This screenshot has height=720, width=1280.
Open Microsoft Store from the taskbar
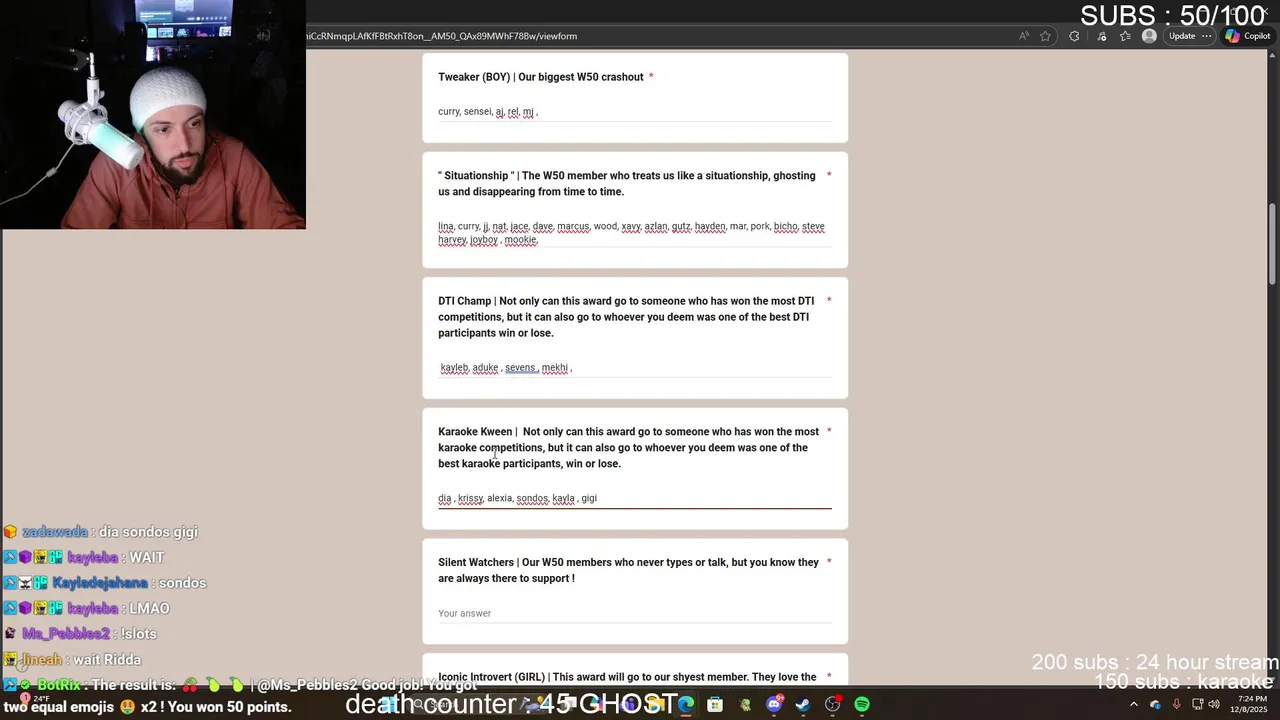(715, 705)
